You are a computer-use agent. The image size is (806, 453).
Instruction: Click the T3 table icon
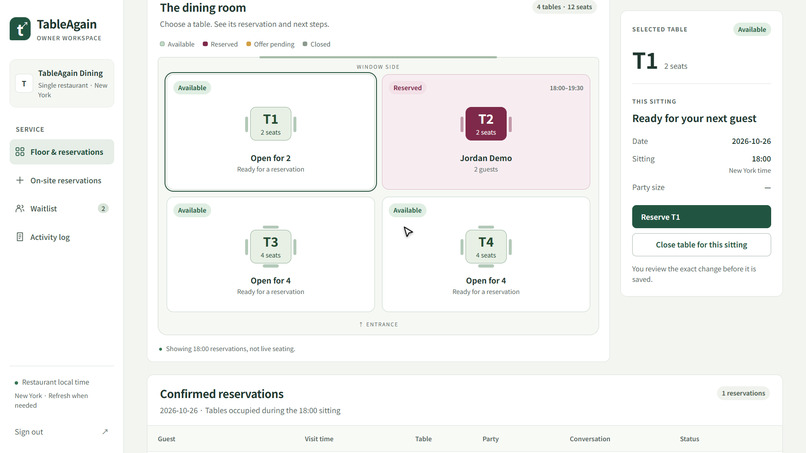[x=270, y=247]
